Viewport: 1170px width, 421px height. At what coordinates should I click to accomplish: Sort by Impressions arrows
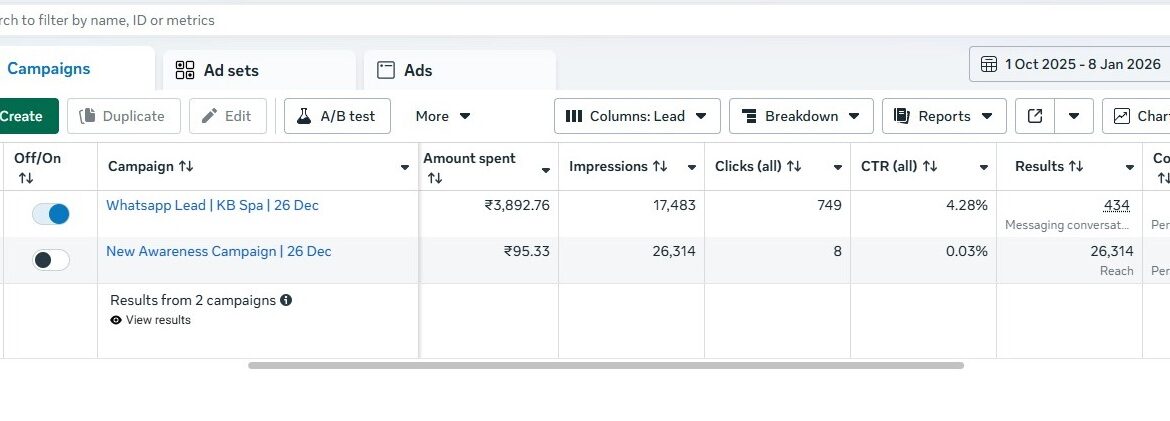tap(660, 166)
